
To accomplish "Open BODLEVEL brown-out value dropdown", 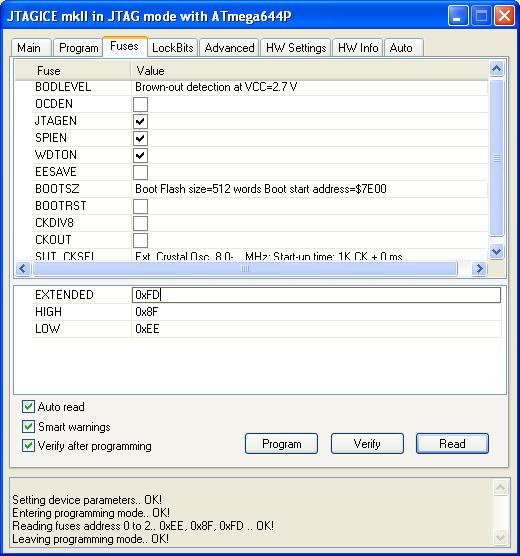I will 309,87.
